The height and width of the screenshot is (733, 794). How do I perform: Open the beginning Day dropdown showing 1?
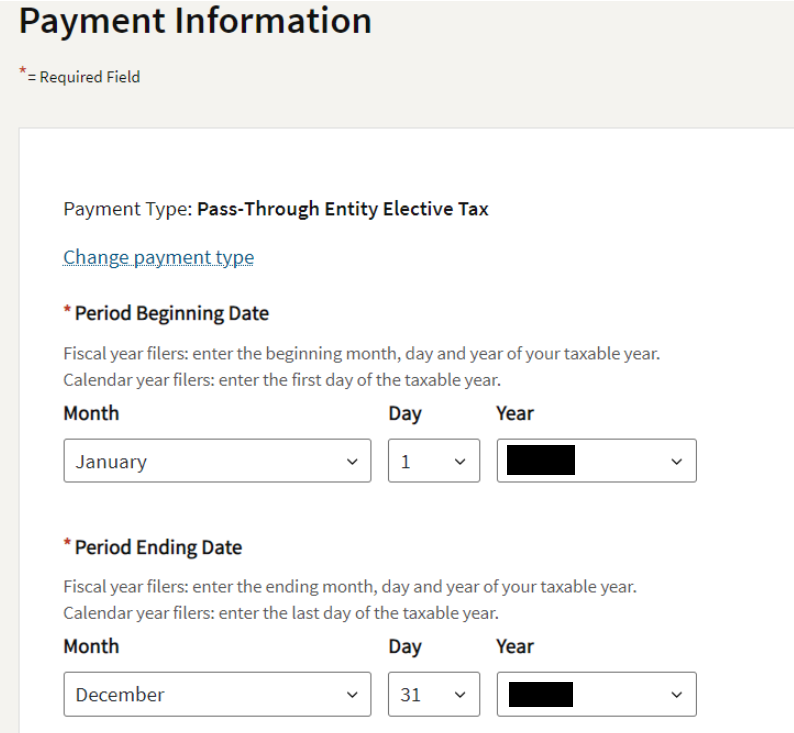click(x=433, y=461)
